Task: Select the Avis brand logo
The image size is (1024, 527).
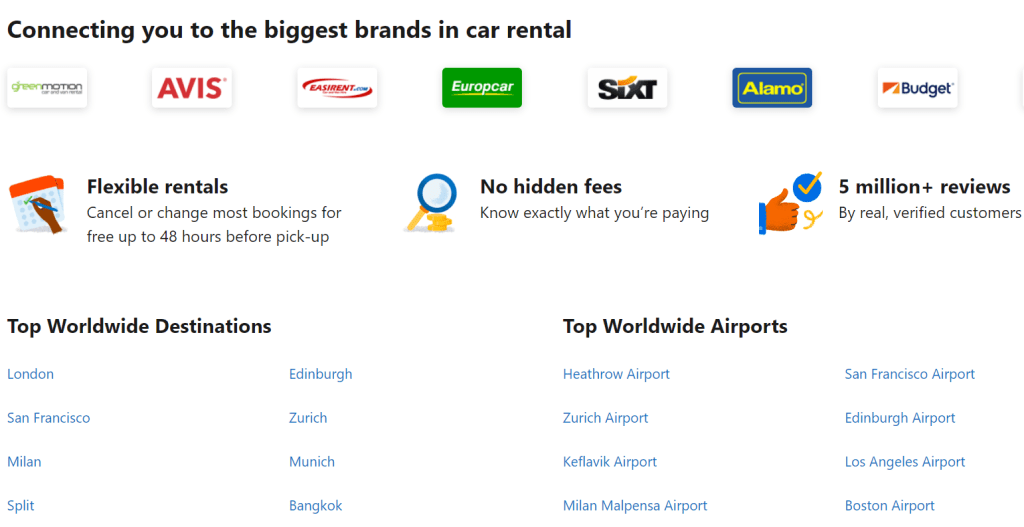Action: [x=192, y=88]
